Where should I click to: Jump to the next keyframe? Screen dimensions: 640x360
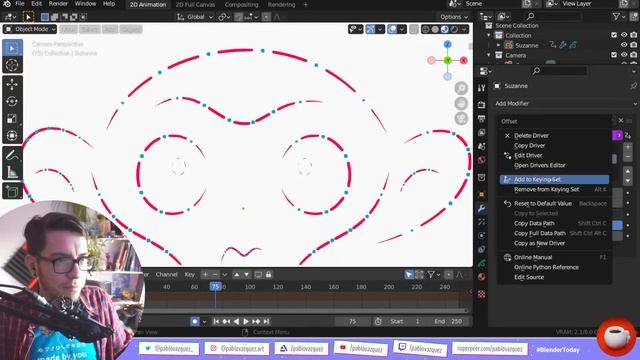point(256,322)
